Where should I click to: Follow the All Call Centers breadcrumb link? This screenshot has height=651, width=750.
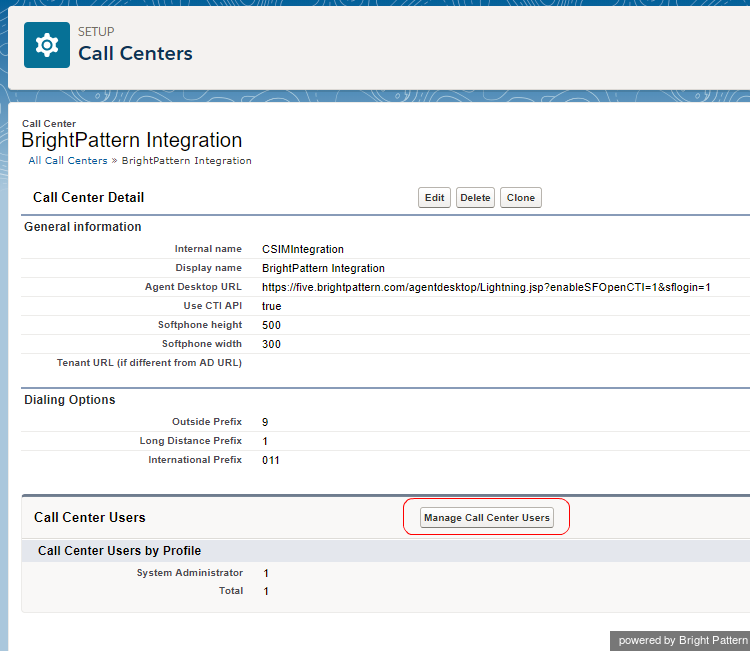click(68, 161)
